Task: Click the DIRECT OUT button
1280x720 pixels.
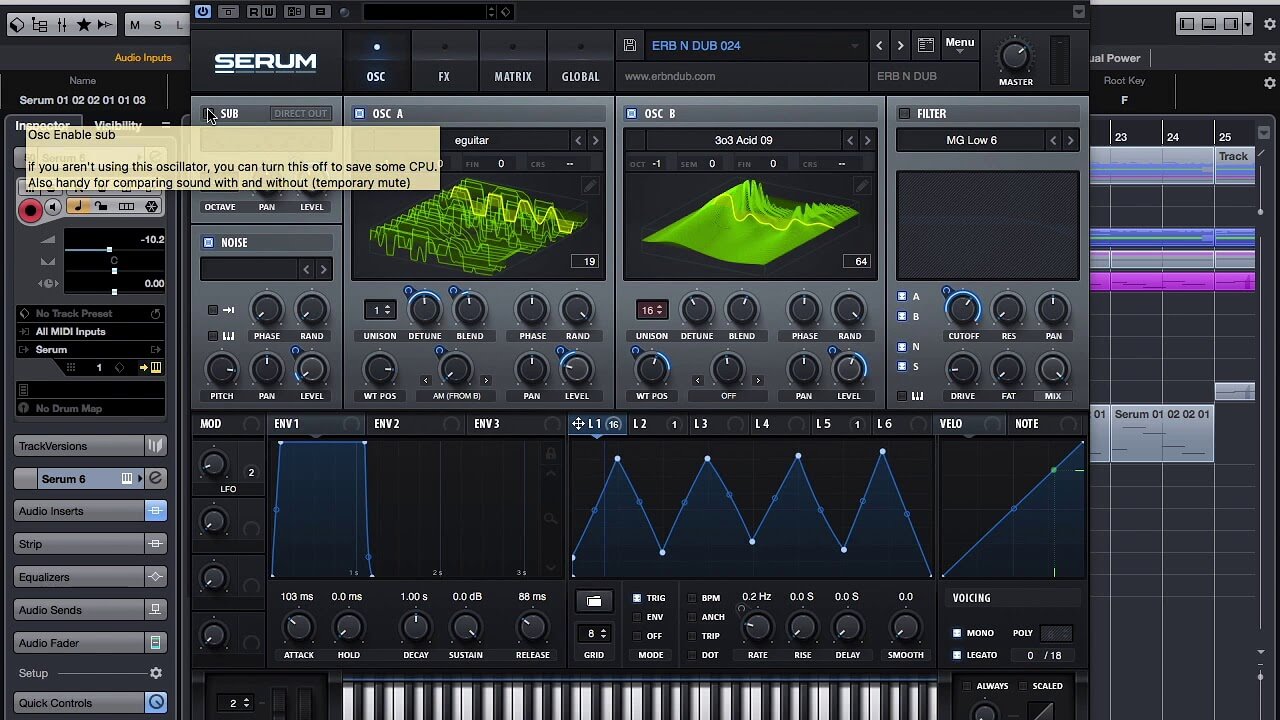Action: [300, 114]
